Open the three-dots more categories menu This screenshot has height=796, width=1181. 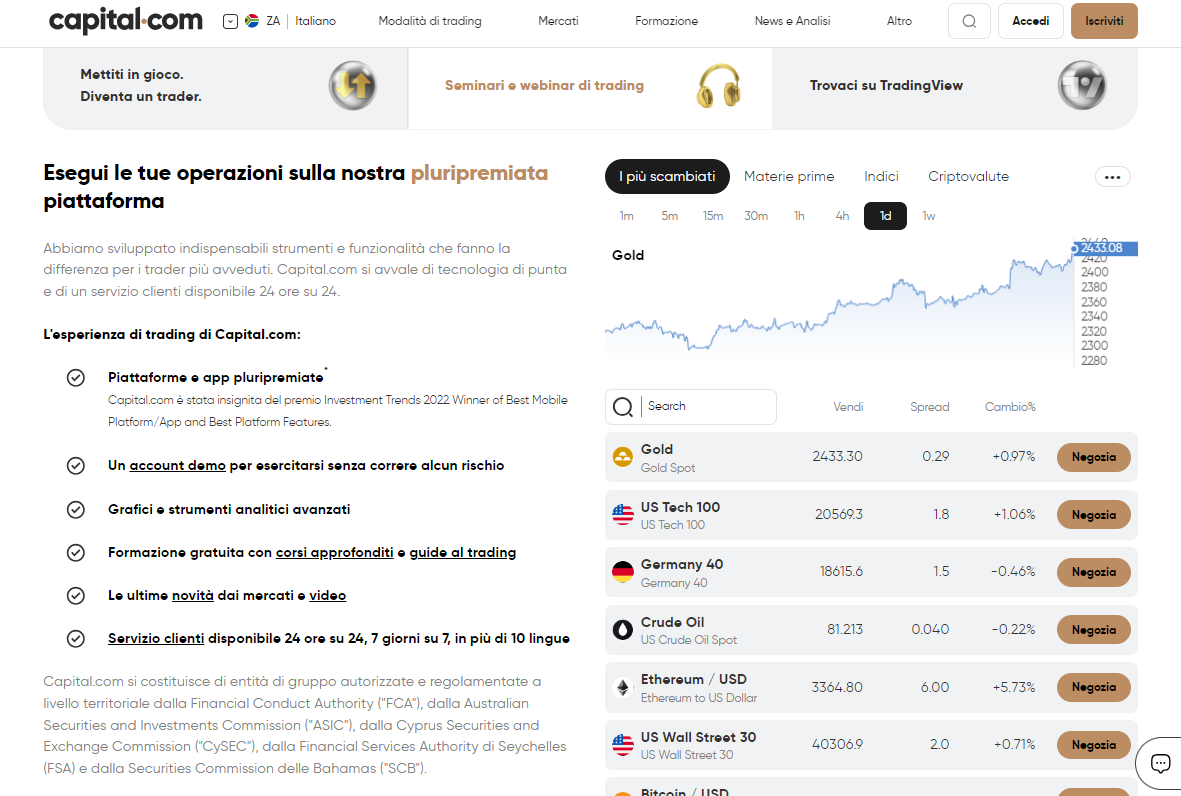[1112, 177]
